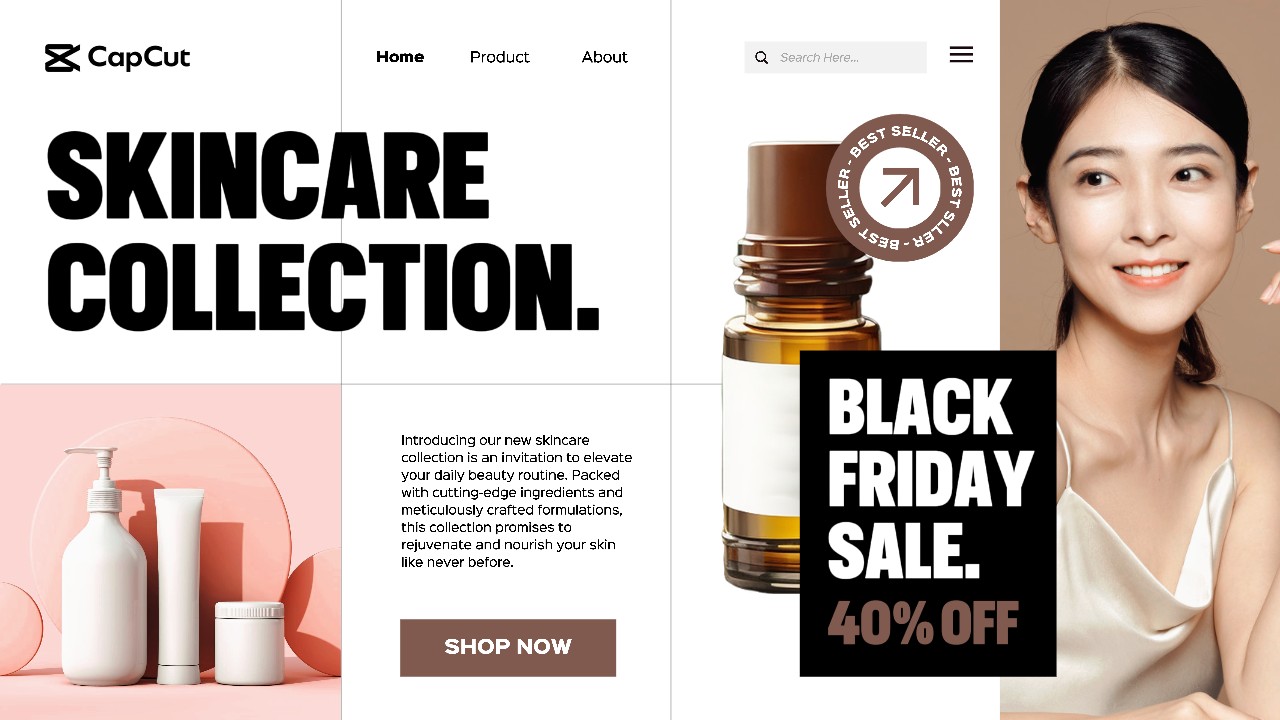Screen dimensions: 1280x720
Task: Click the CapCut logo icon
Action: pos(62,58)
